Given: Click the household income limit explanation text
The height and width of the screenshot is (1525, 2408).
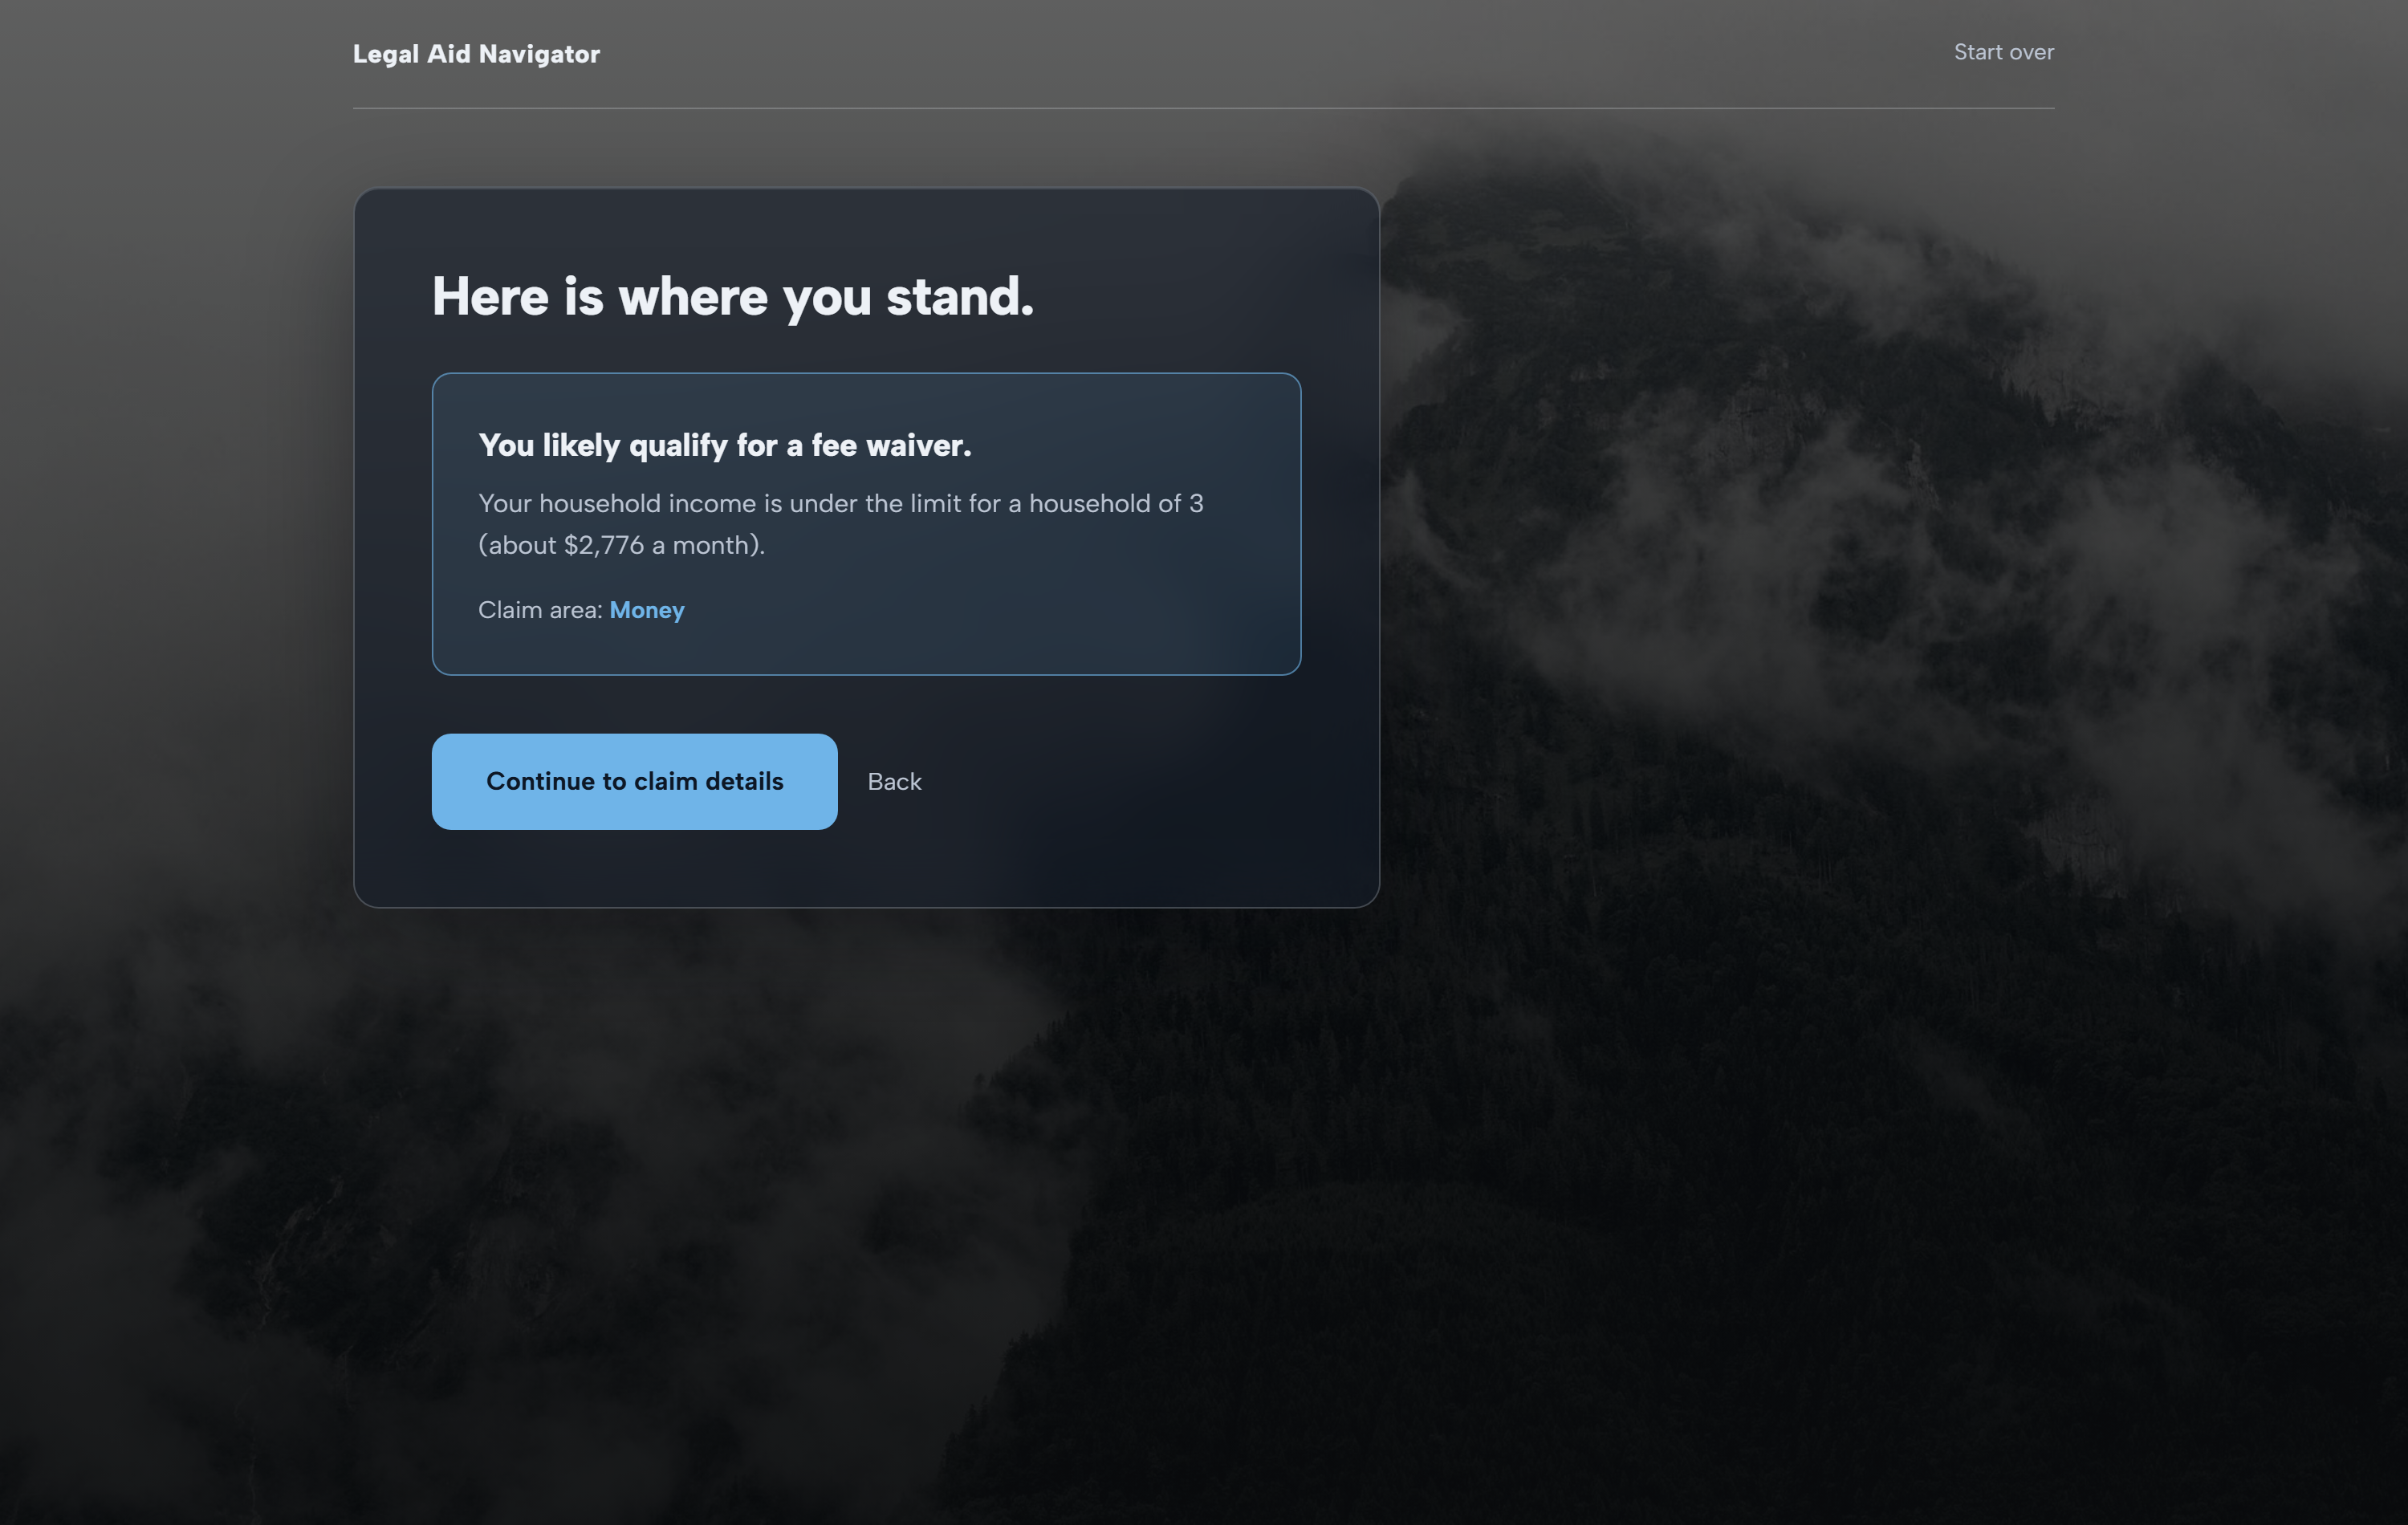Looking at the screenshot, I should click(841, 524).
